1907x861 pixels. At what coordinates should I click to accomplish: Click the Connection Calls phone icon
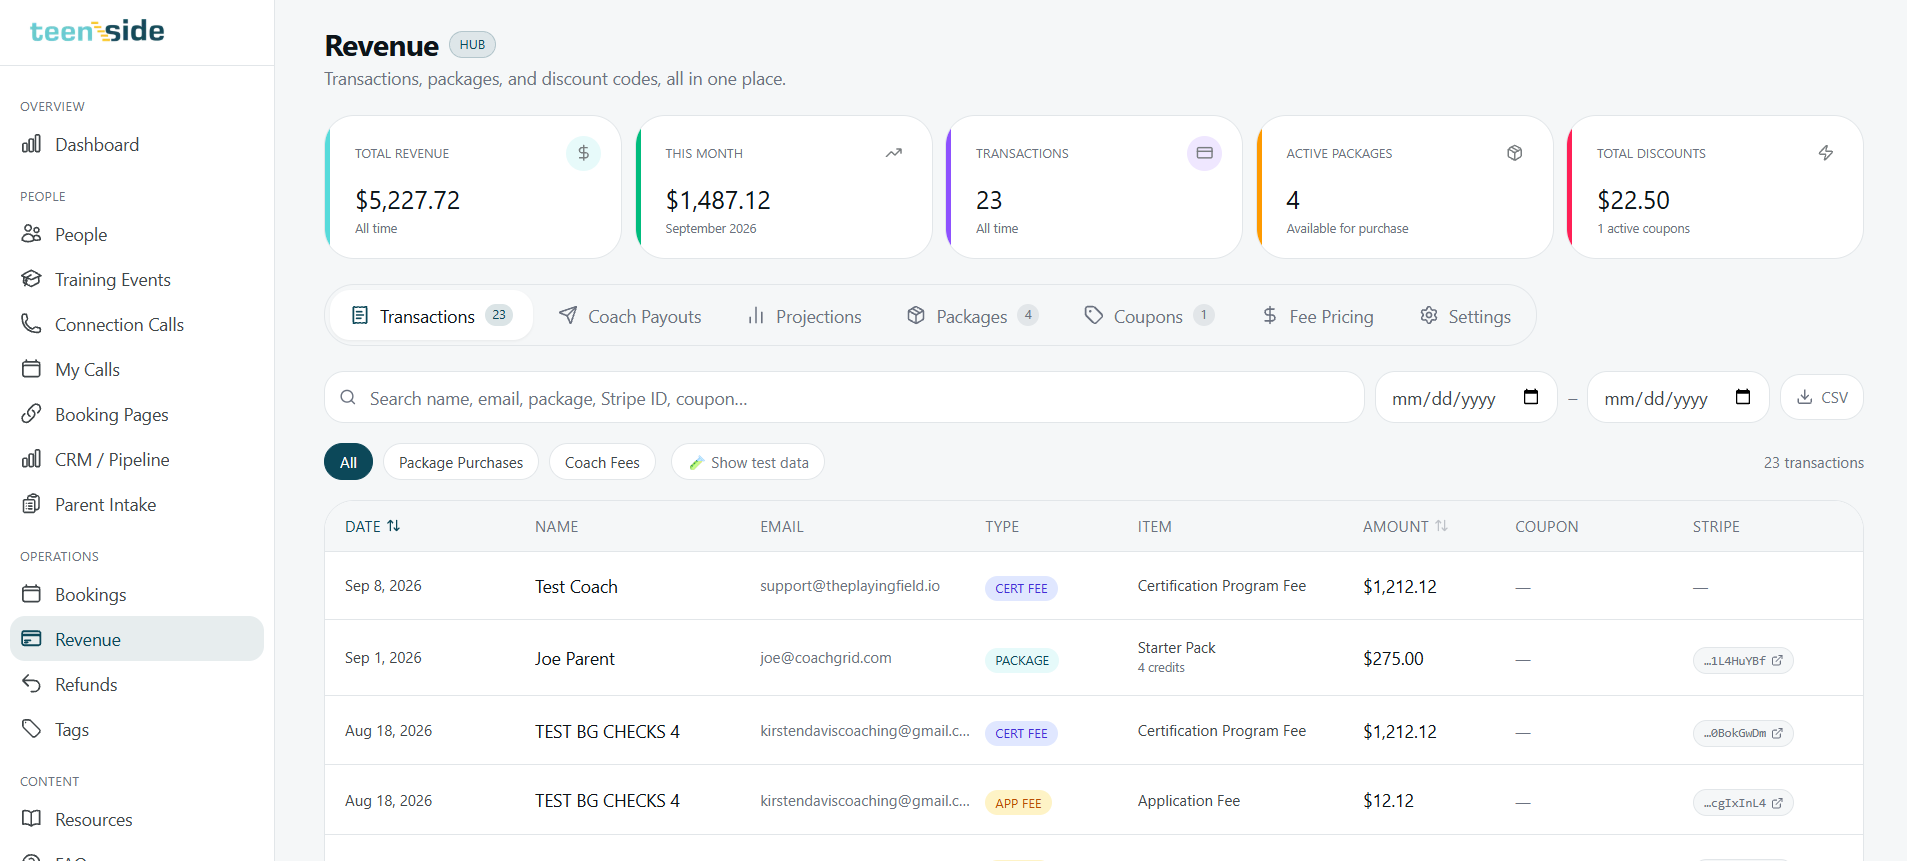[x=32, y=324]
